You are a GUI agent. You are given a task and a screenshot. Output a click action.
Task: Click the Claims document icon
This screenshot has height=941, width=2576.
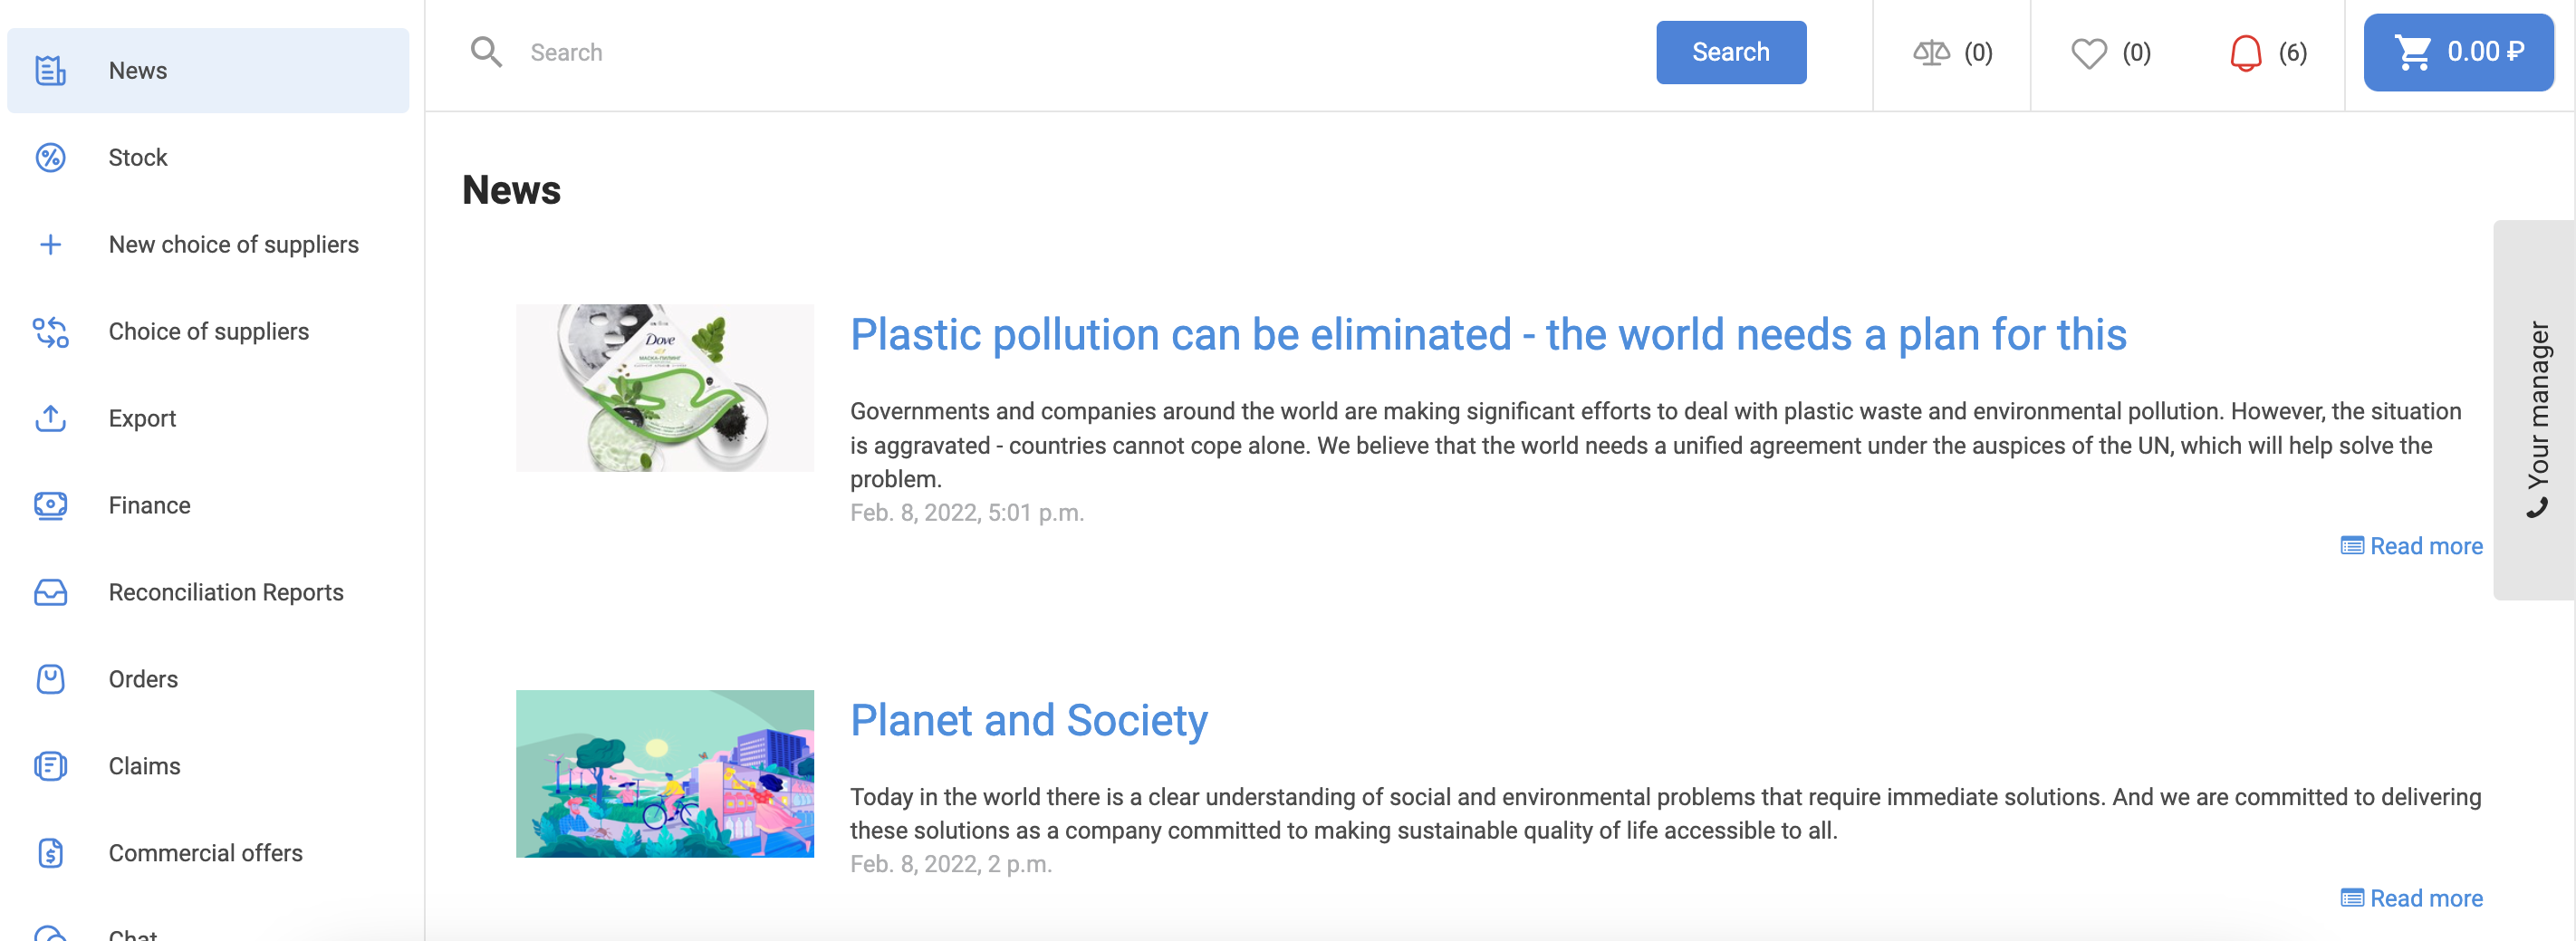coord(50,766)
